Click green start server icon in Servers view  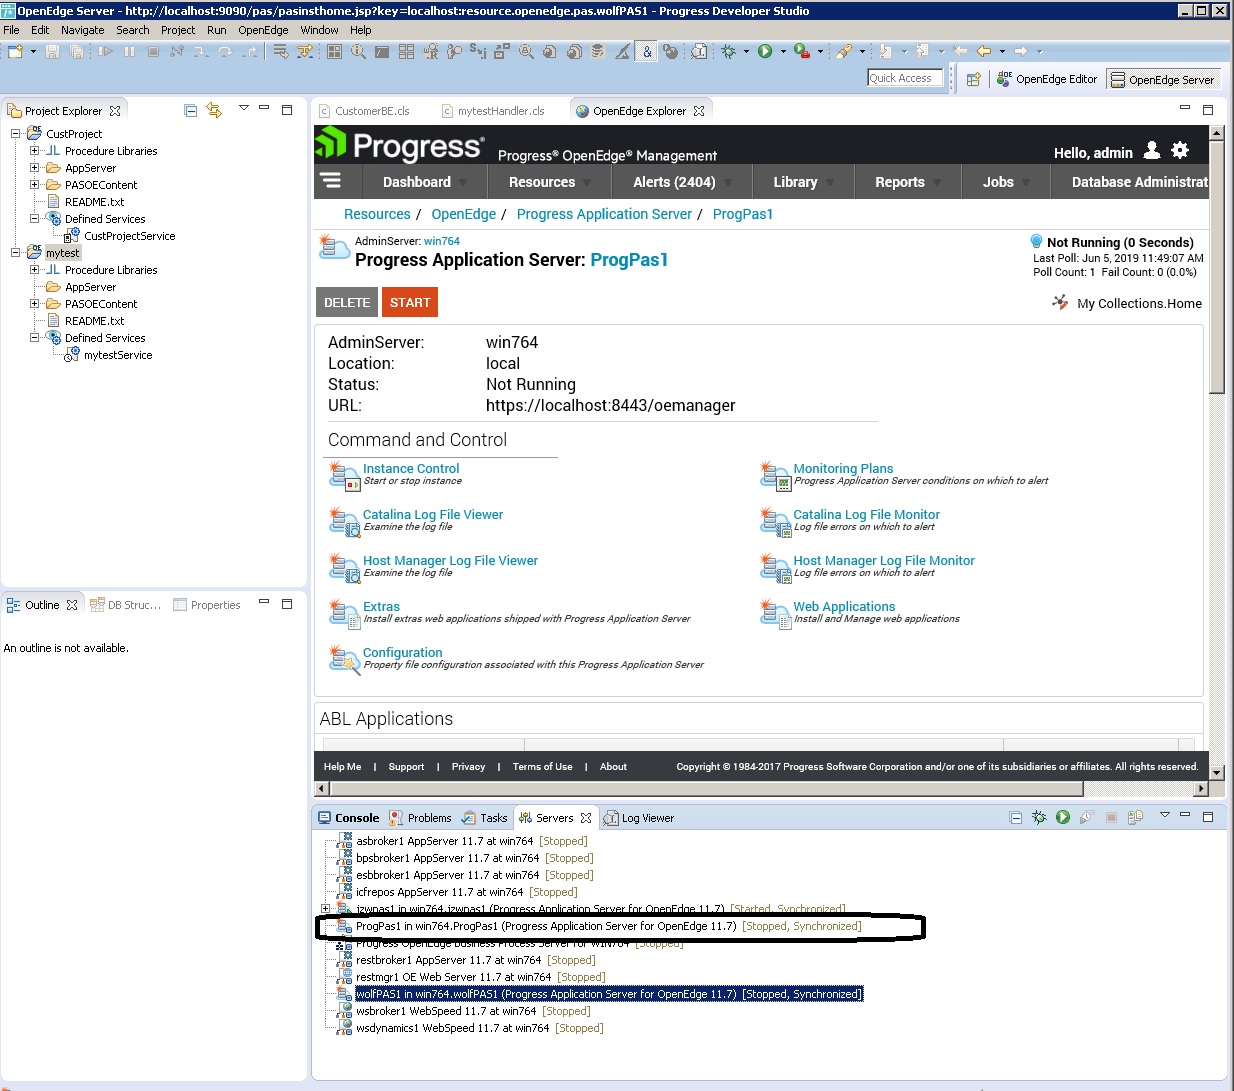point(1063,817)
